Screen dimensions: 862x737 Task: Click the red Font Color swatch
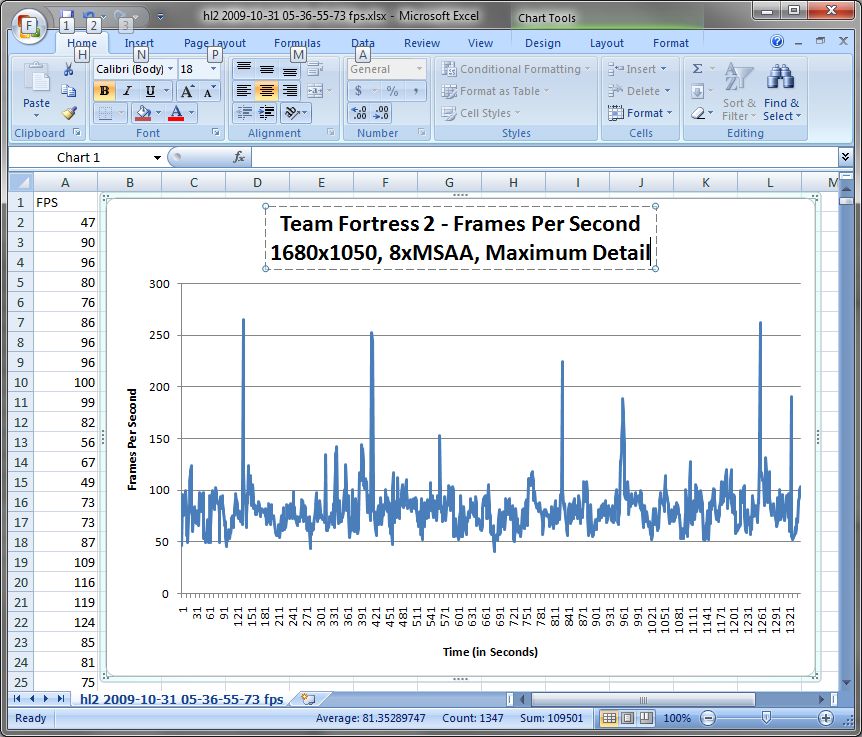tap(176, 113)
